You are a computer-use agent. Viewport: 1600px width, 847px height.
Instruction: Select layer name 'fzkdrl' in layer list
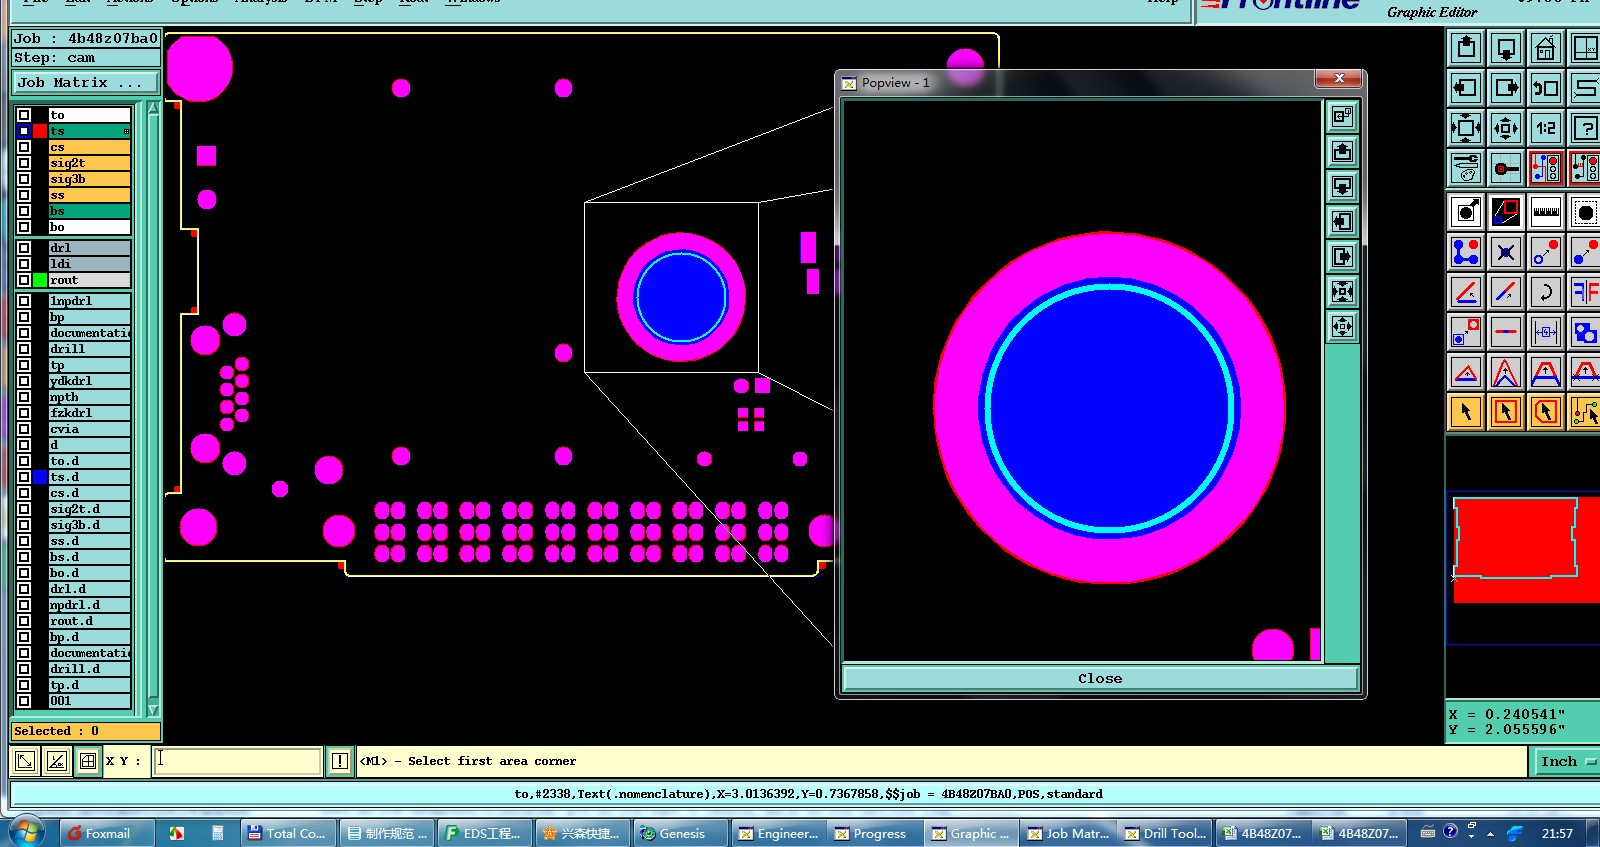pos(90,413)
